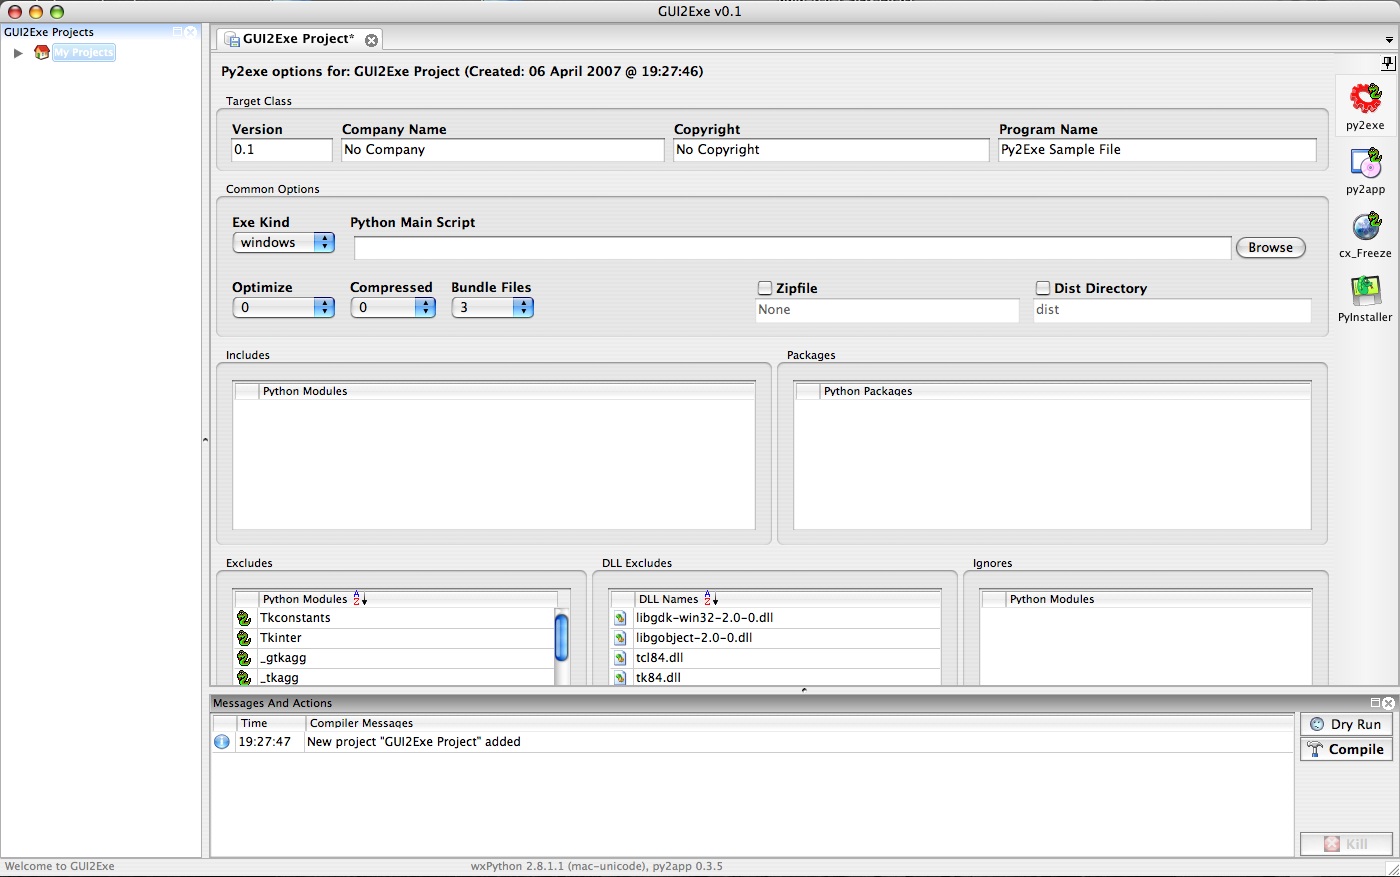Open the Bundle Files dropdown
This screenshot has height=877, width=1400.
492,308
